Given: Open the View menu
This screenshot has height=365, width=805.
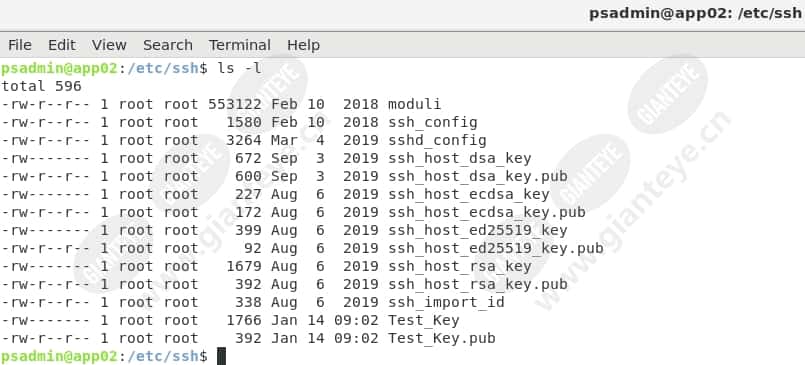Looking at the screenshot, I should [109, 45].
